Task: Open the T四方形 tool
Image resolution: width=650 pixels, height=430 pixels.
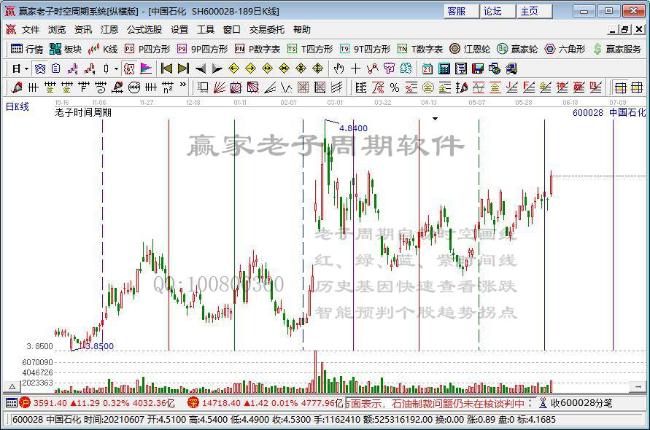Action: (310, 49)
